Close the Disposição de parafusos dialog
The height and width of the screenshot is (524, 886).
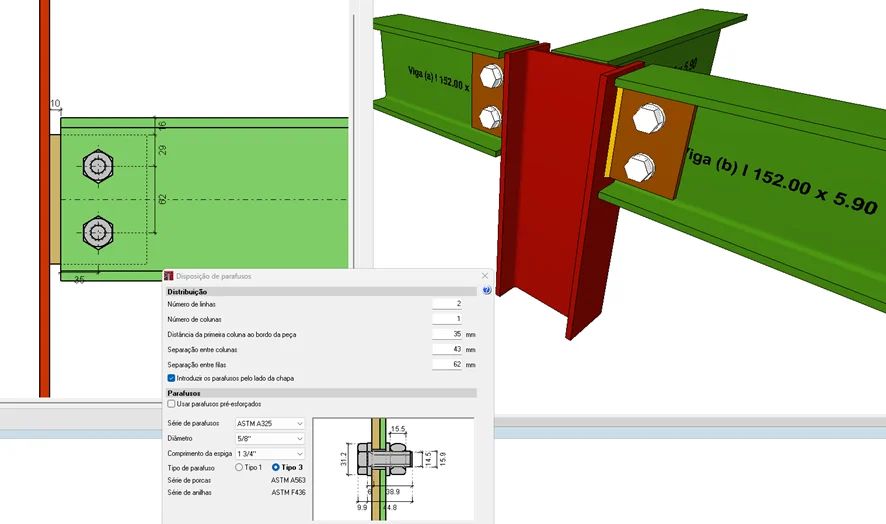[485, 276]
